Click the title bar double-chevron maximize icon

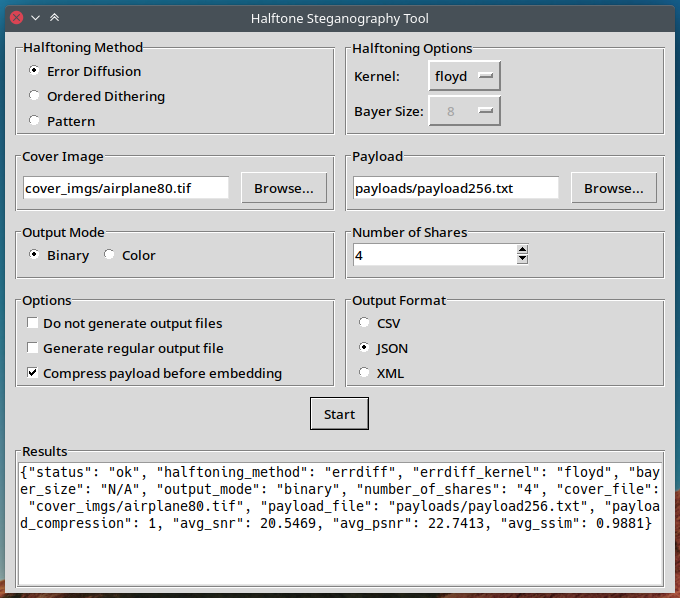pos(54,18)
